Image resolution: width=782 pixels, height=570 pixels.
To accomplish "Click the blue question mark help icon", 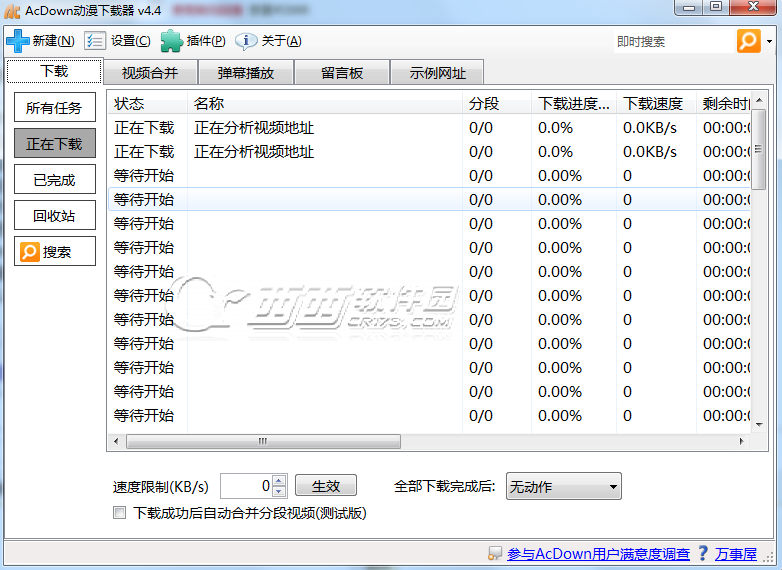I will click(x=703, y=553).
